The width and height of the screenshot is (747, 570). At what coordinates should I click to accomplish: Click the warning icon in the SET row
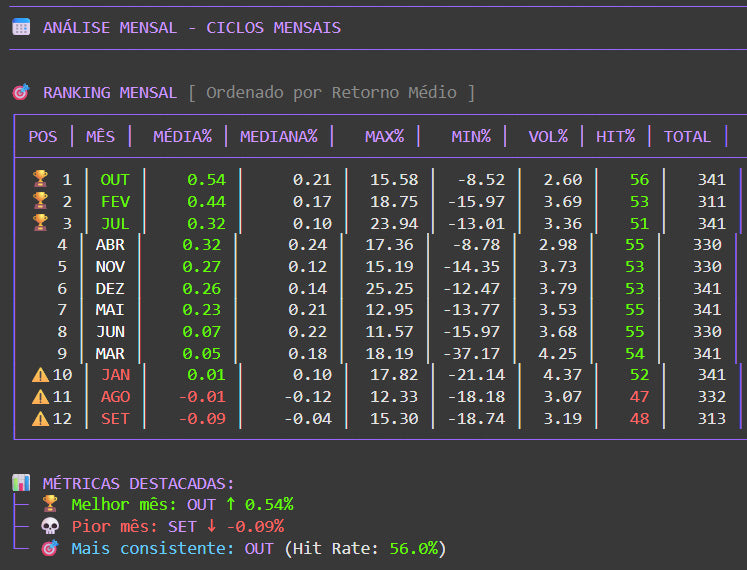40,418
